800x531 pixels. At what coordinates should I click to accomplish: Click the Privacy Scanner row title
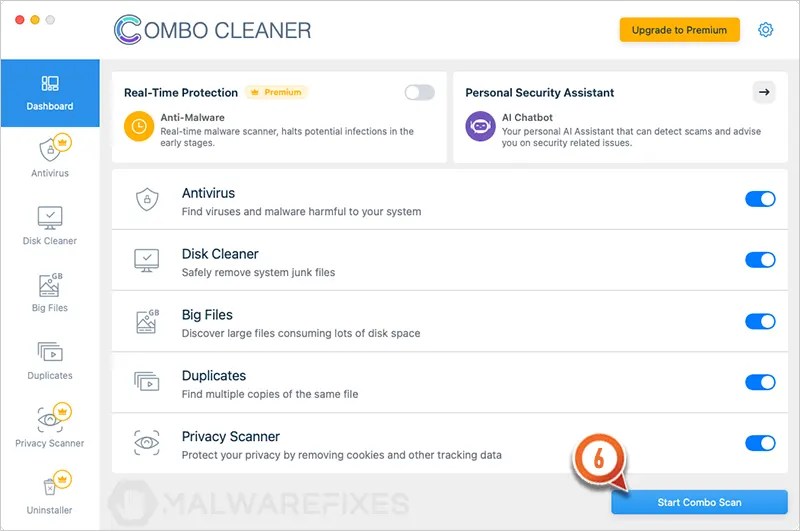pyautogui.click(x=231, y=437)
